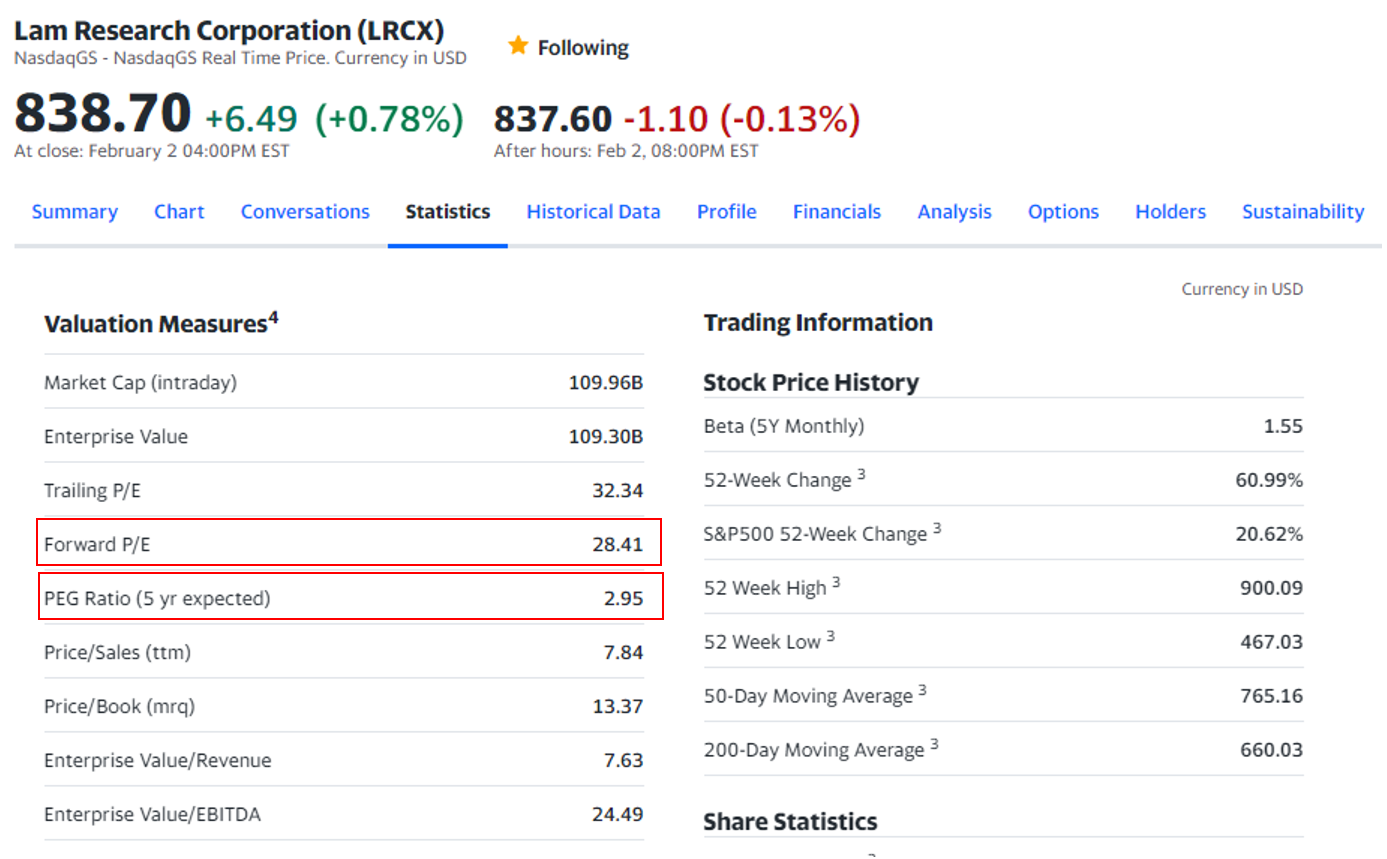Click the footnote 4 beside Valuation Measures
Image resolution: width=1387 pixels, height=859 pixels.
(x=273, y=319)
